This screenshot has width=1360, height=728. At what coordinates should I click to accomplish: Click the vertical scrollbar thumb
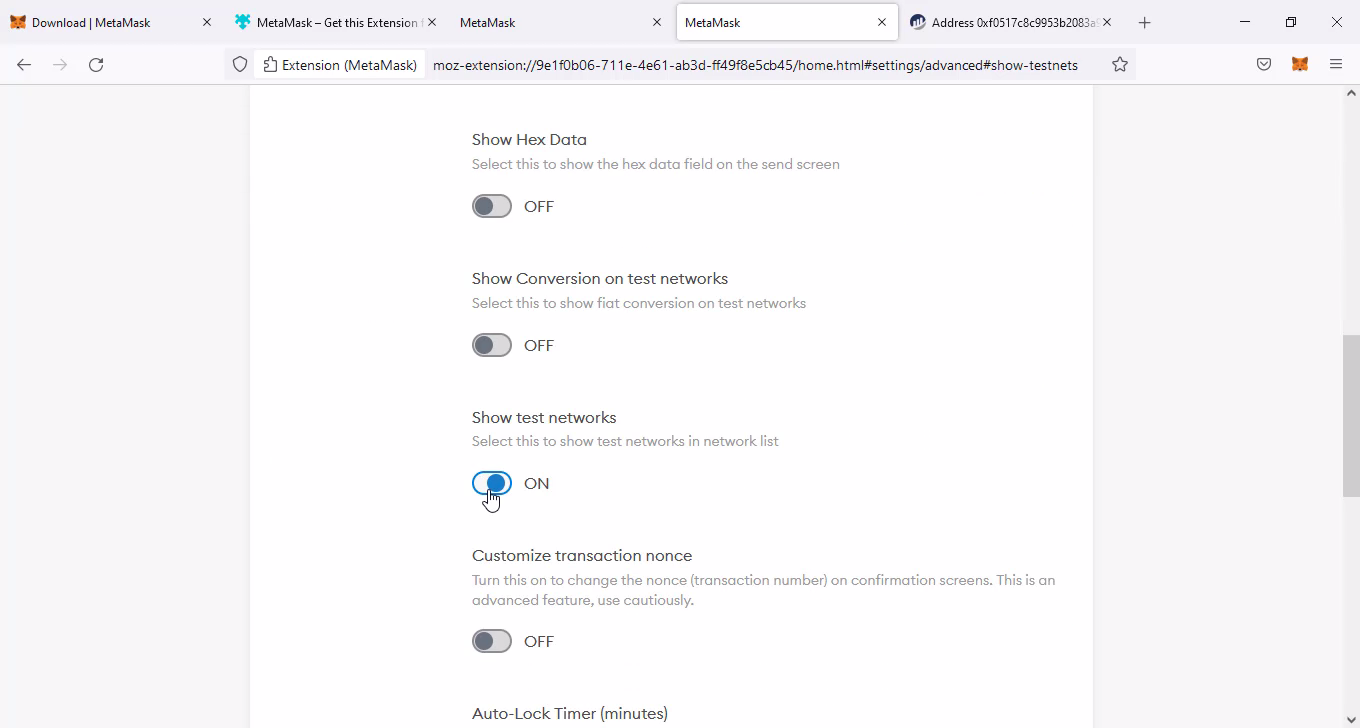click(1351, 415)
